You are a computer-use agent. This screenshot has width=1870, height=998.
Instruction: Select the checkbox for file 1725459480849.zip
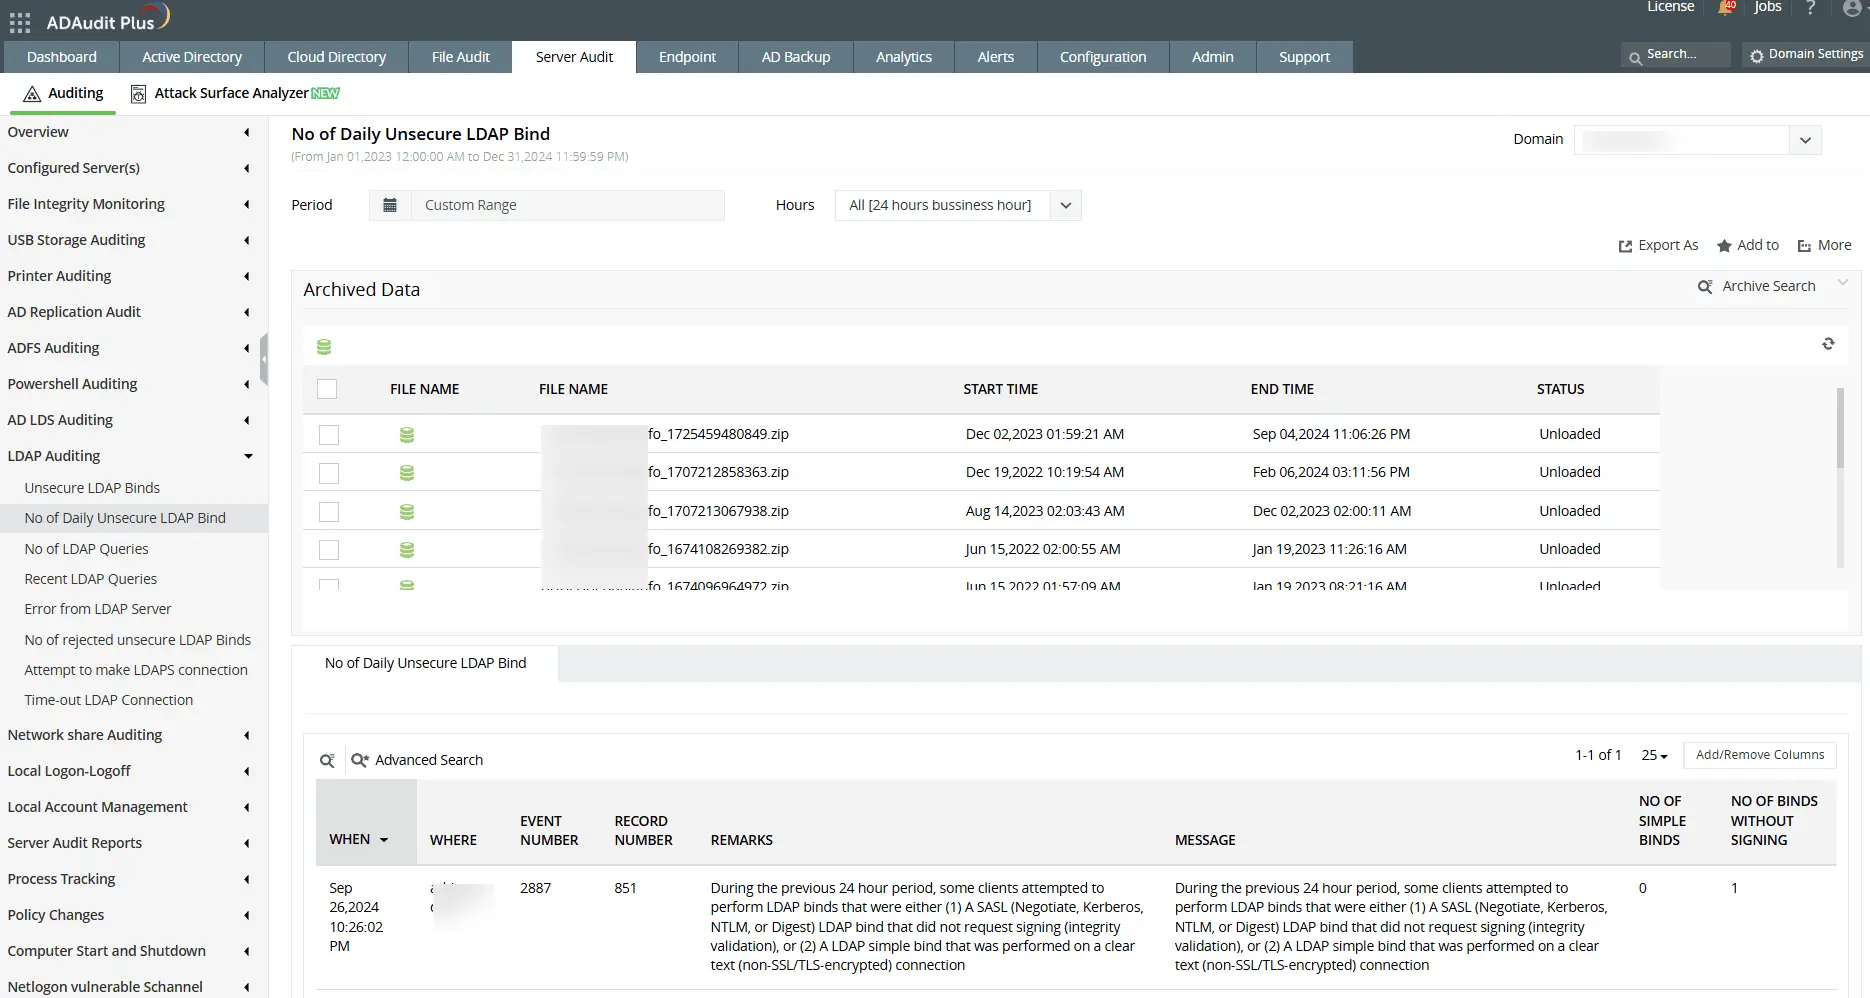[328, 434]
